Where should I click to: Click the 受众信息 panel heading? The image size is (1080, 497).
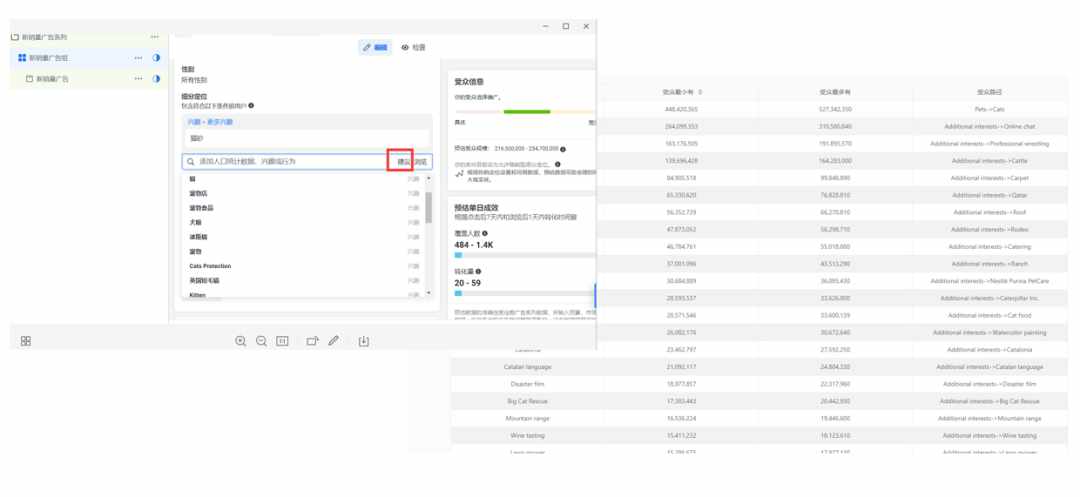pos(469,81)
